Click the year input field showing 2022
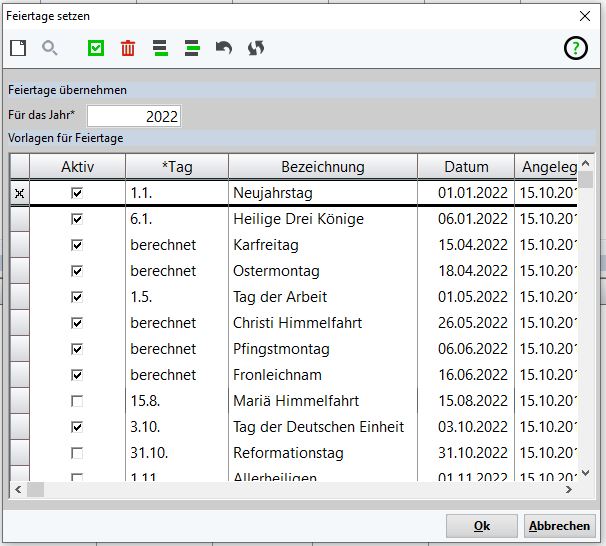606x546 pixels. pos(134,116)
